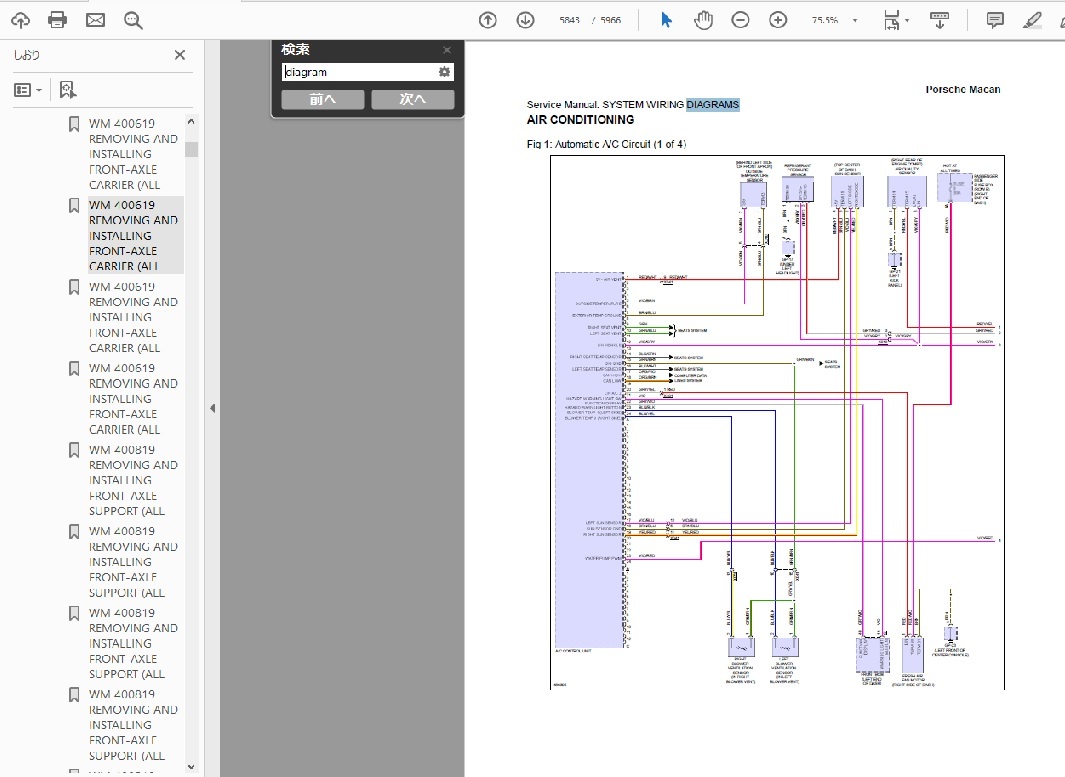Activate the hand pan tool

tap(703, 20)
